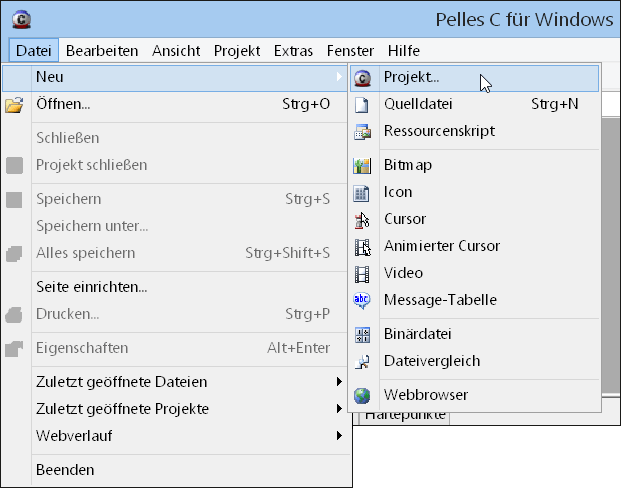The image size is (621, 488).
Task: Click the Webbrowser globe icon
Action: tap(363, 395)
